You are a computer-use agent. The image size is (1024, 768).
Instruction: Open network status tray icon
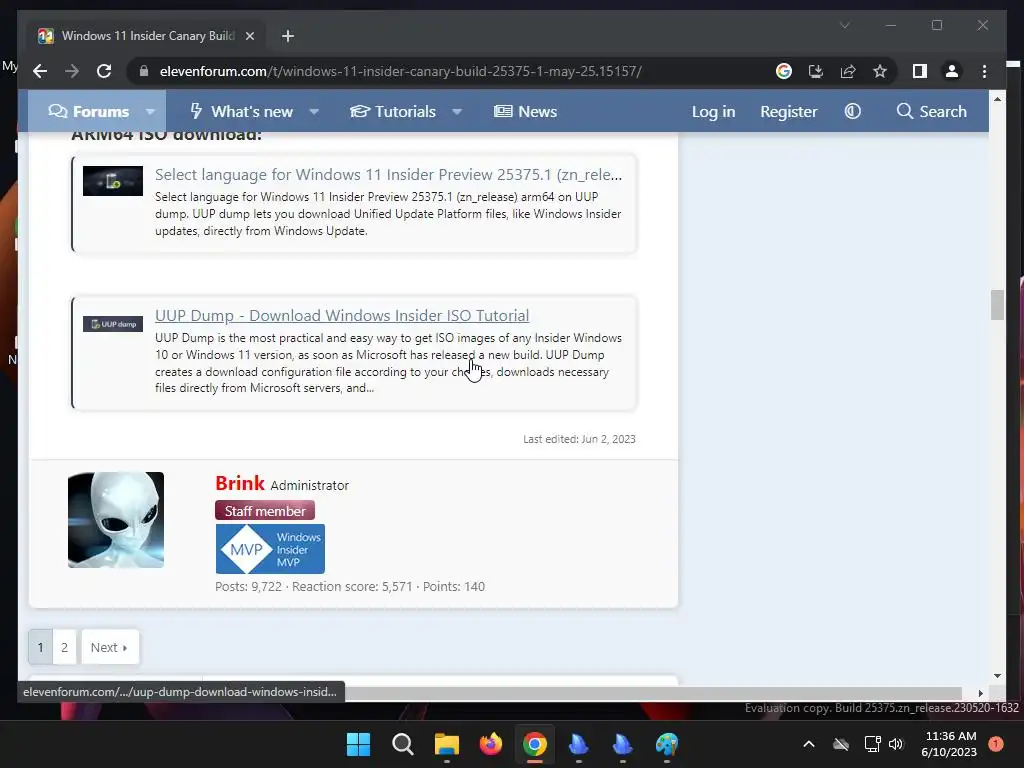tap(872, 744)
